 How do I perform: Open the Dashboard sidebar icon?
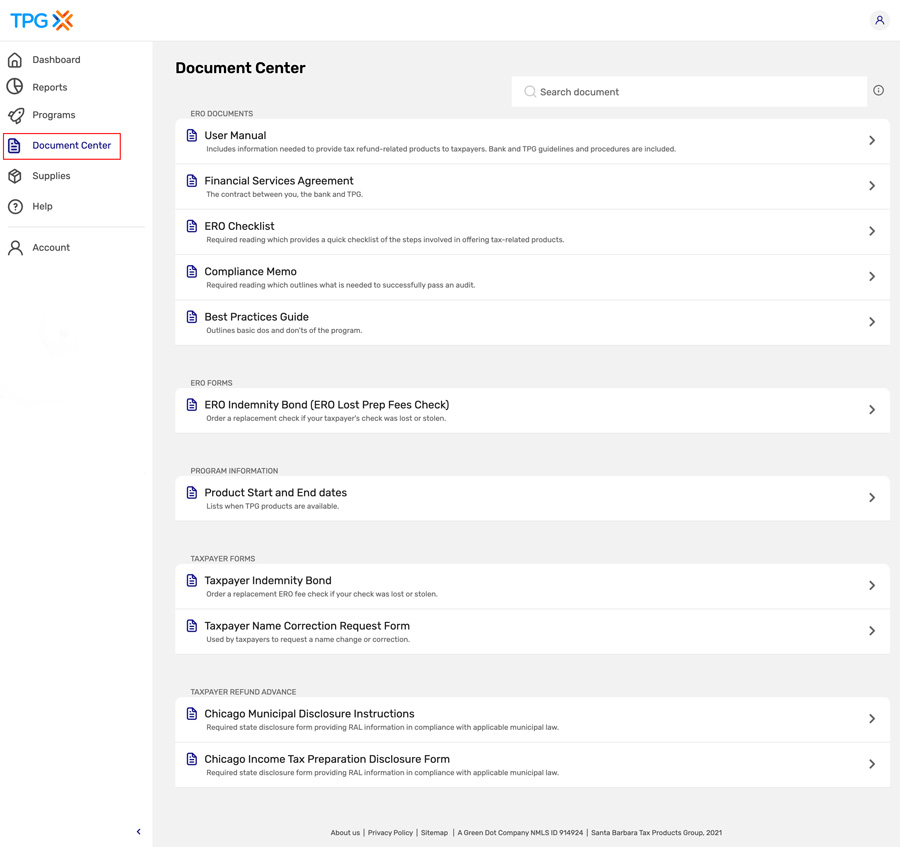click(14, 59)
